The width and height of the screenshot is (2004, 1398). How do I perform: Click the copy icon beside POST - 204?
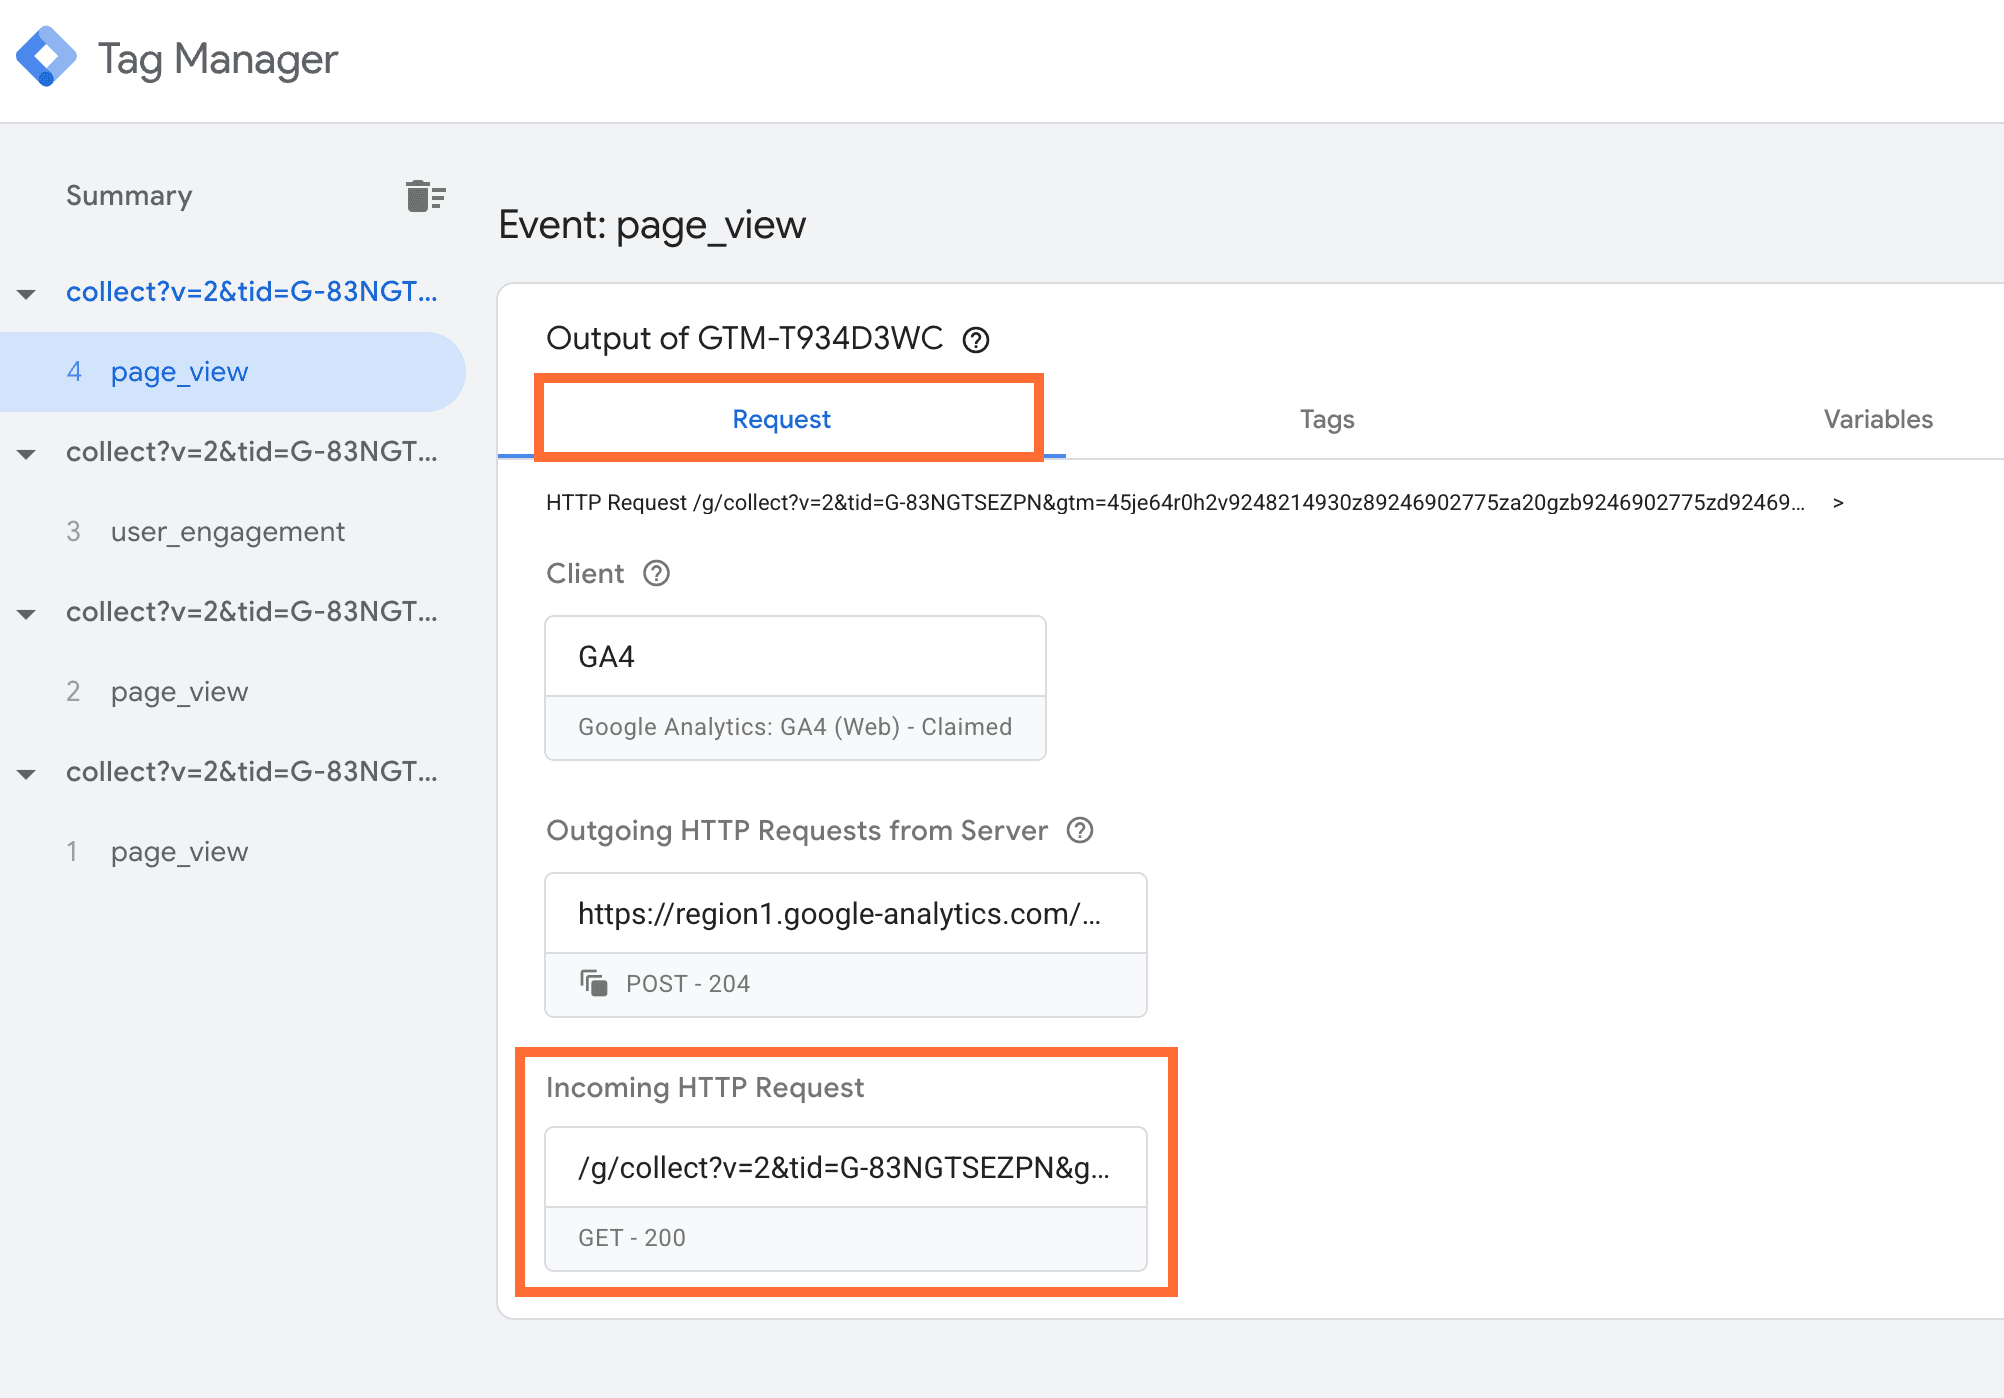[594, 983]
